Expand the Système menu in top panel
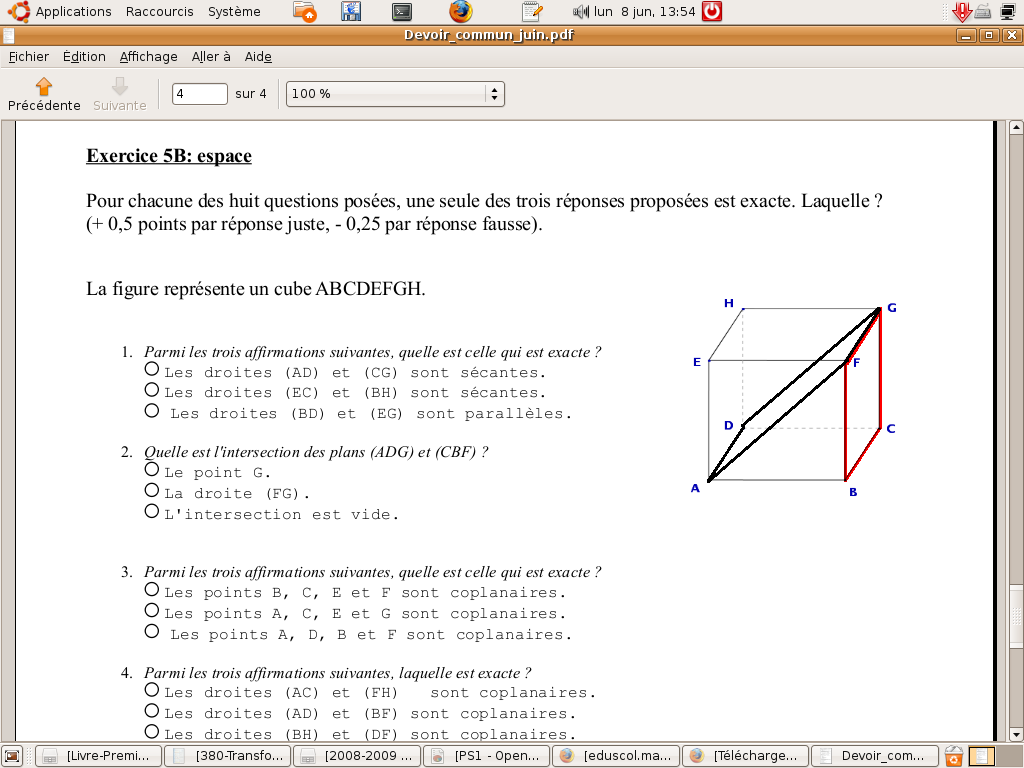This screenshot has height=768, width=1024. tap(234, 12)
